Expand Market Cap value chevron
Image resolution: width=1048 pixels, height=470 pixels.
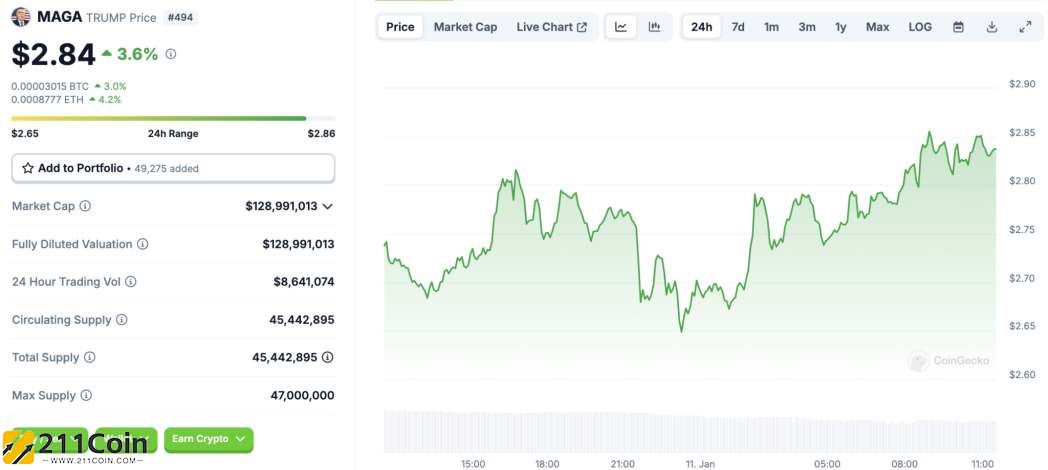[328, 207]
